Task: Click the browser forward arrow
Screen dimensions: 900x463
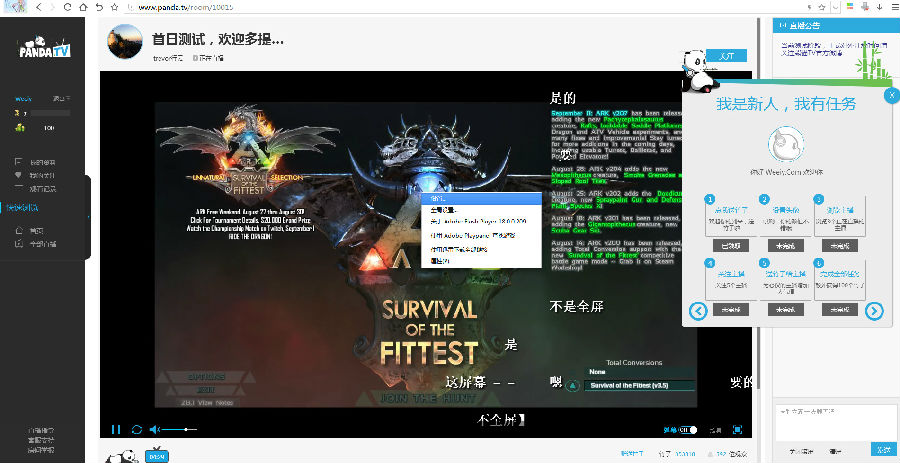Action: point(53,7)
